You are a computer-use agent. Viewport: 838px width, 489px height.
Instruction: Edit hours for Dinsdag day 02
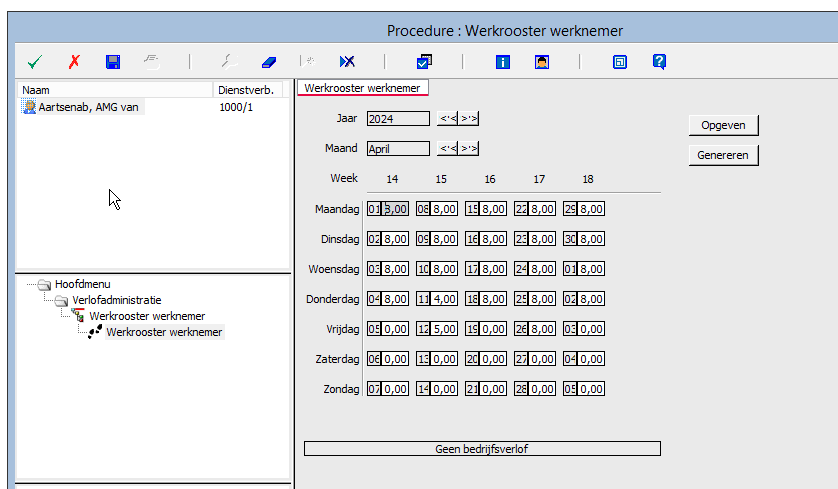tap(395, 239)
